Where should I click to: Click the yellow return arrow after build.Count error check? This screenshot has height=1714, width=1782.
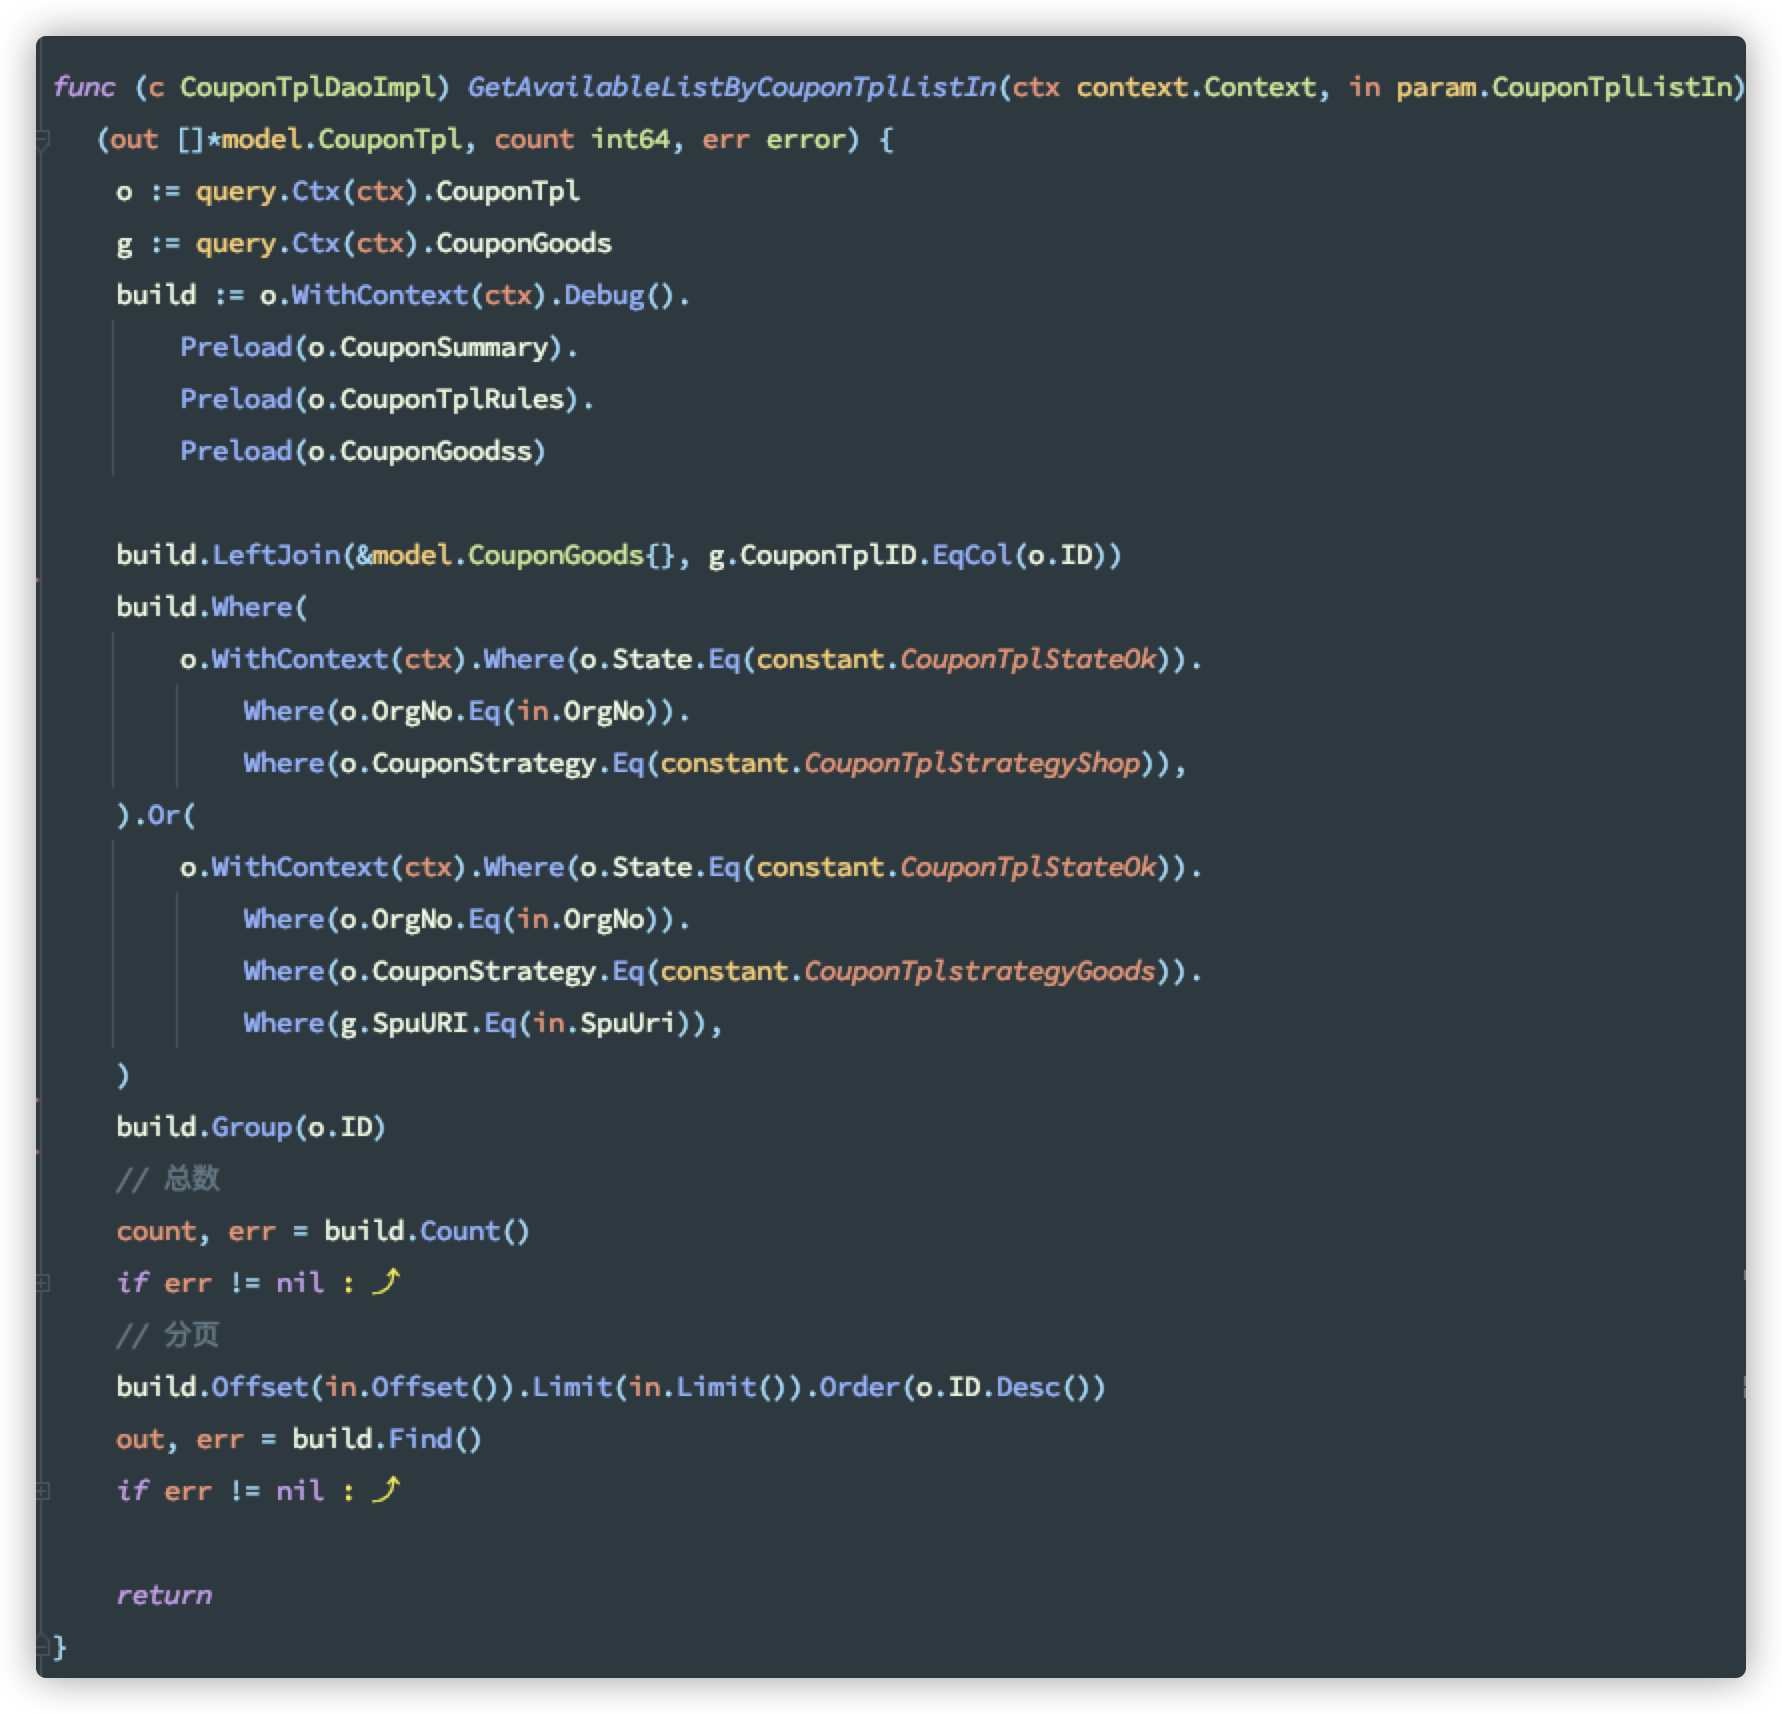click(x=386, y=1283)
